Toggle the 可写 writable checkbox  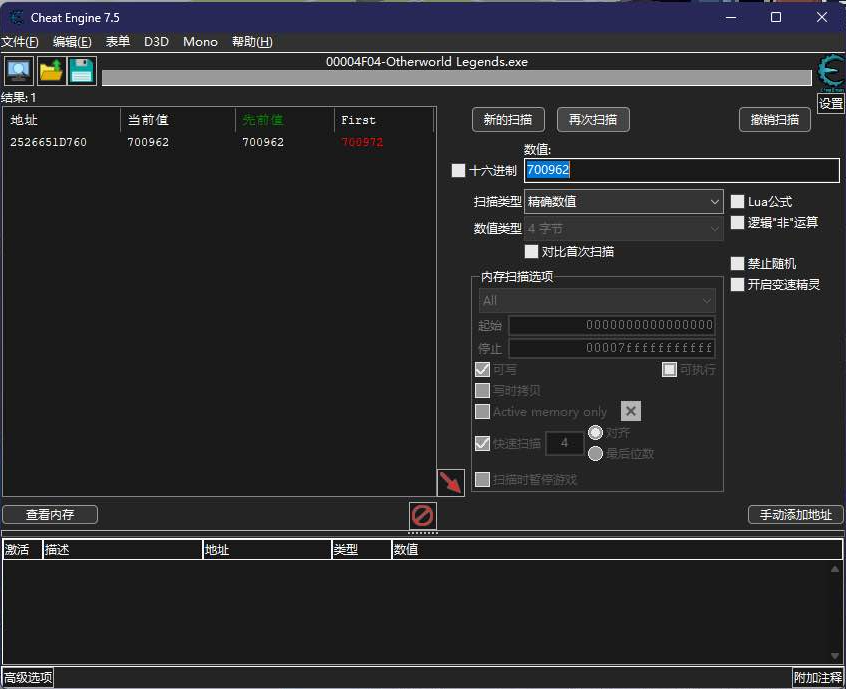click(482, 370)
